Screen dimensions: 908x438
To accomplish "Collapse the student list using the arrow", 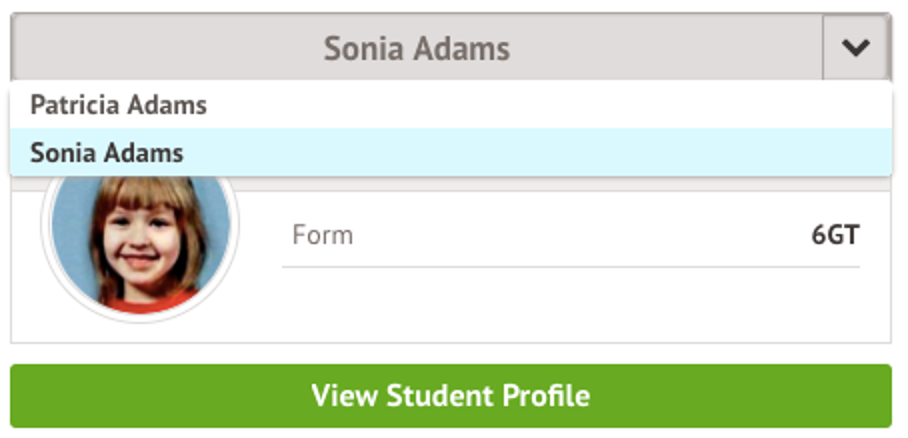I will (x=855, y=48).
